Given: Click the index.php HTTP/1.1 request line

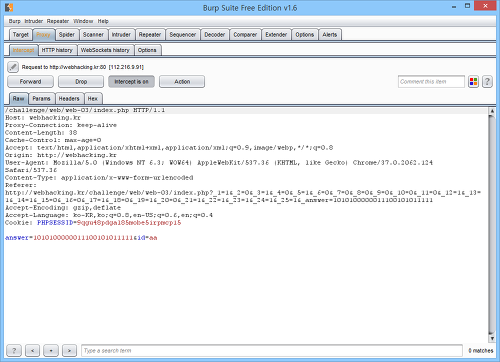Looking at the screenshot, I should [x=85, y=110].
